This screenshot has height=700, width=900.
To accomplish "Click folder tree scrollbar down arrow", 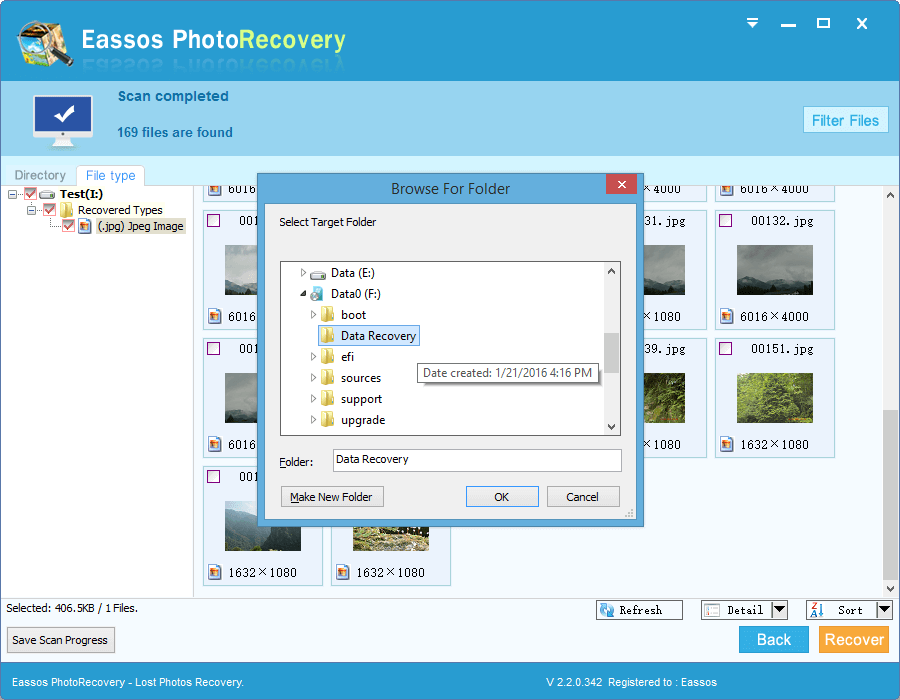I will (x=611, y=427).
